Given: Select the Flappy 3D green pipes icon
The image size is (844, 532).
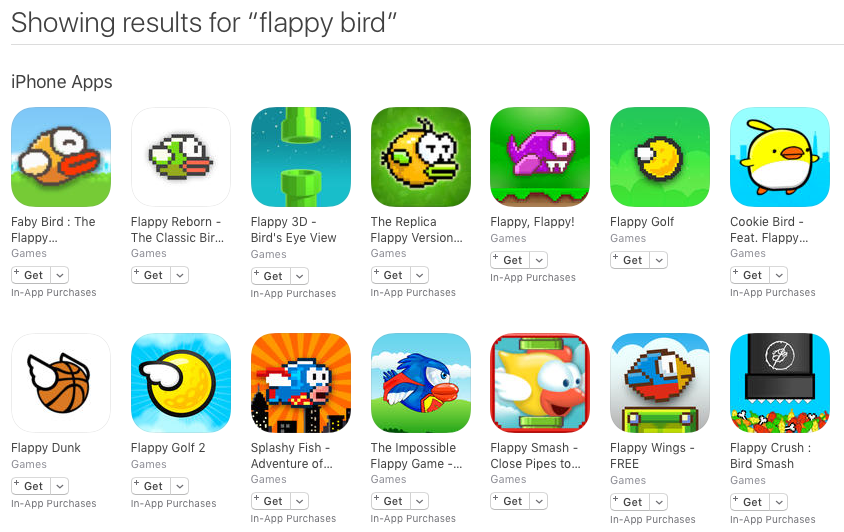Looking at the screenshot, I should point(301,157).
